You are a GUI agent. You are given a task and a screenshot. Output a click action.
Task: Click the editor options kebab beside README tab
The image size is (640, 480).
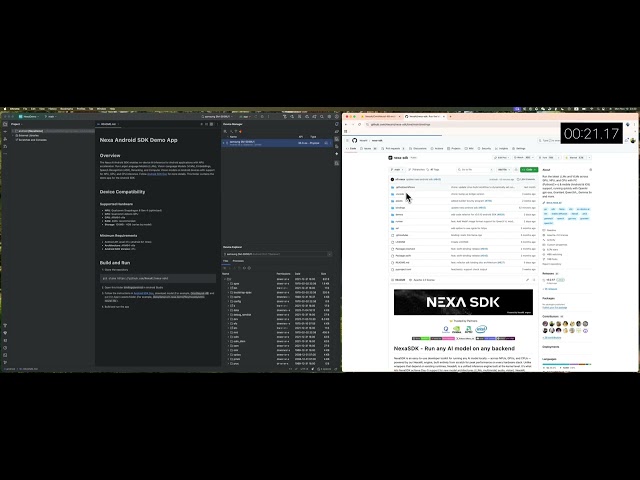click(x=216, y=124)
